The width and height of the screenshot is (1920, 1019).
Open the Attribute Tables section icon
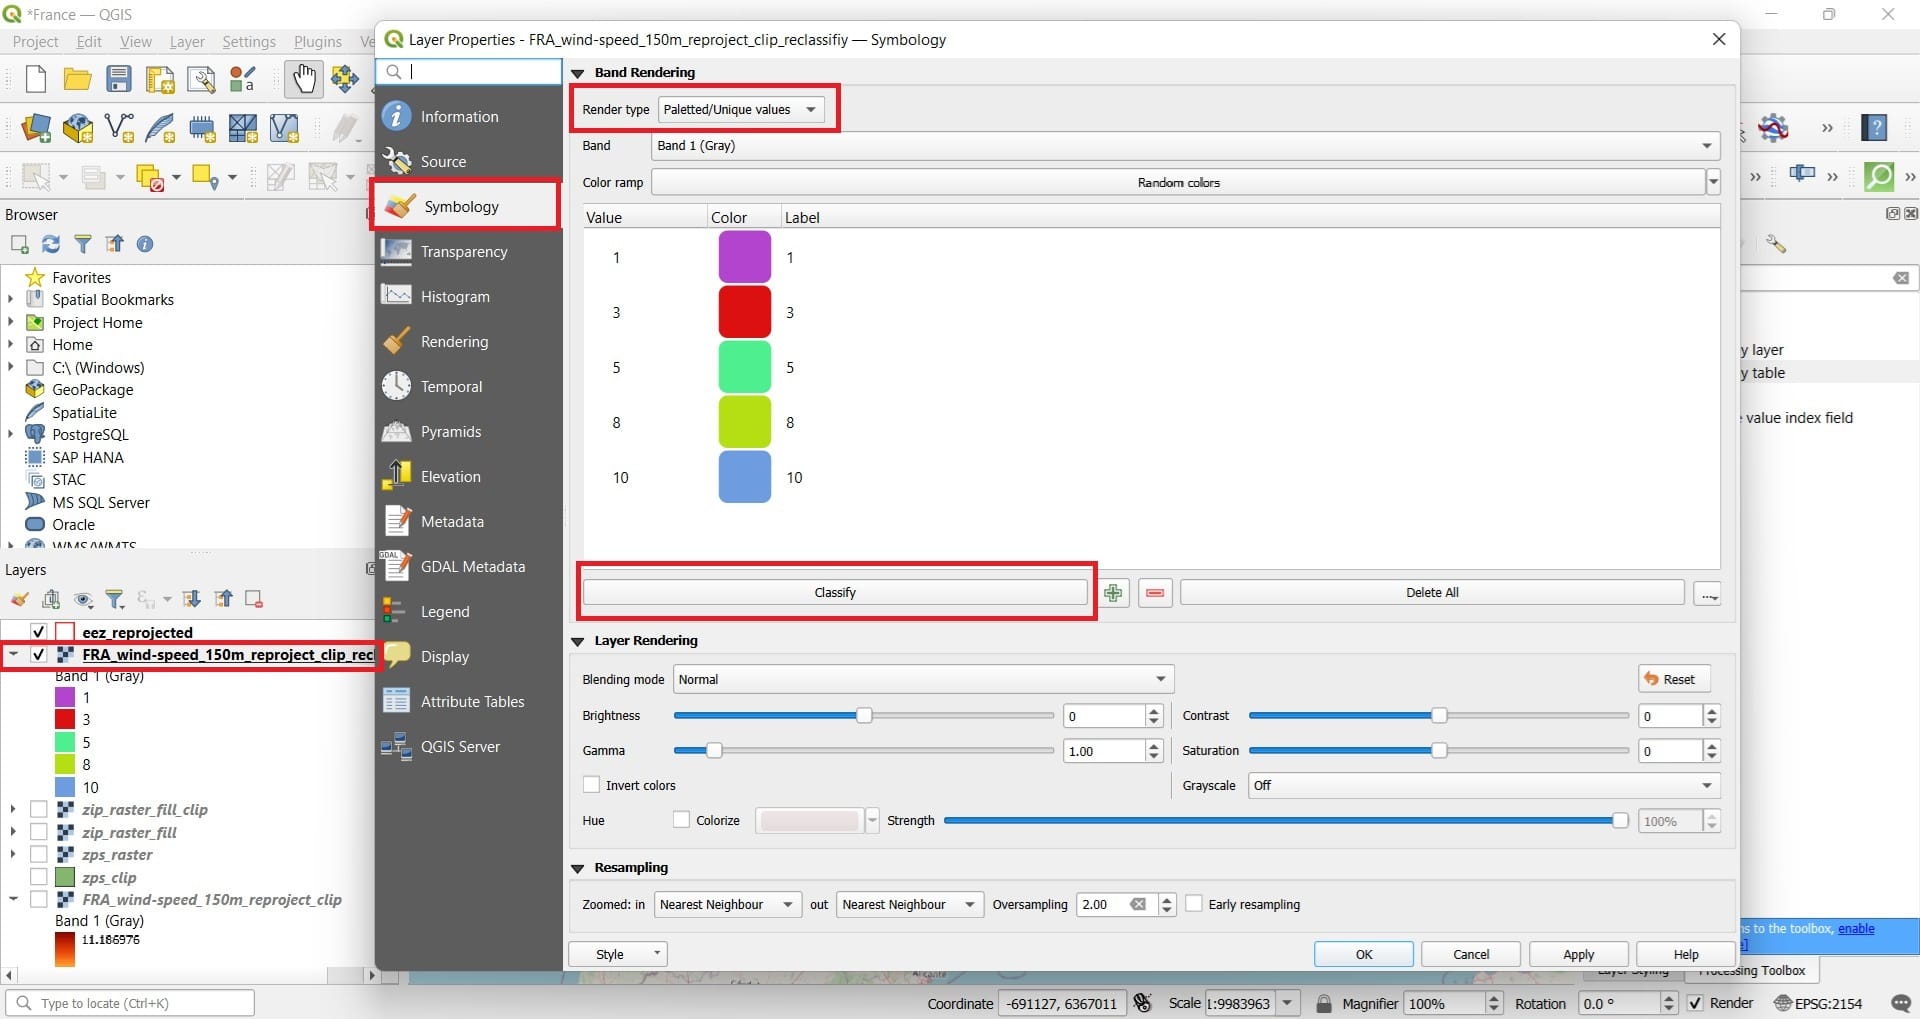pyautogui.click(x=397, y=701)
